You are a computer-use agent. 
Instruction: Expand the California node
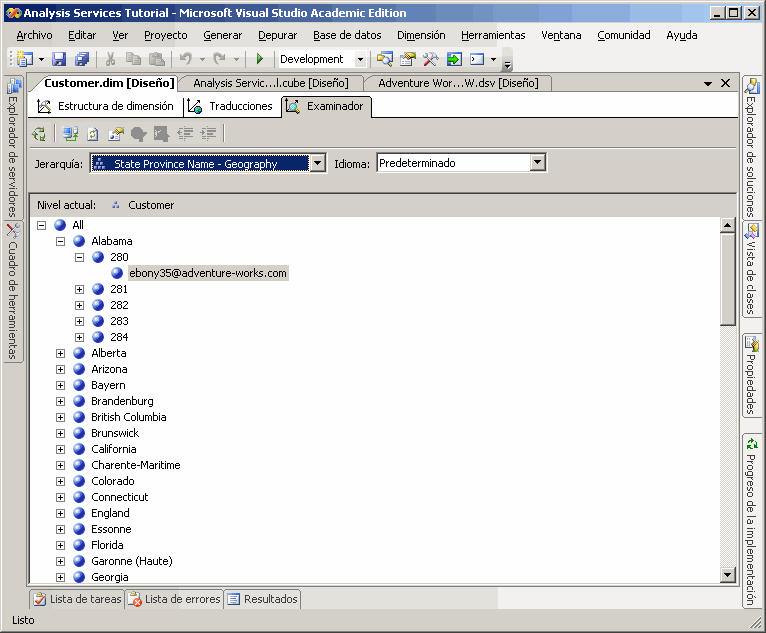60,449
